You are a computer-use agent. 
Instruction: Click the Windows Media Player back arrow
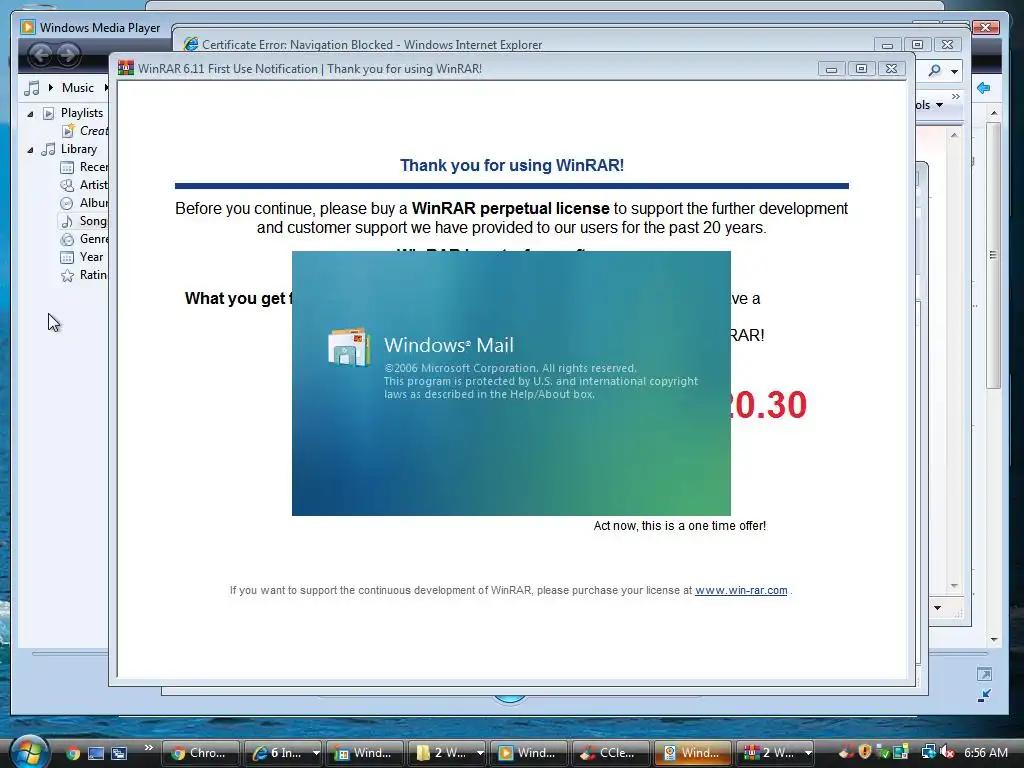40,55
